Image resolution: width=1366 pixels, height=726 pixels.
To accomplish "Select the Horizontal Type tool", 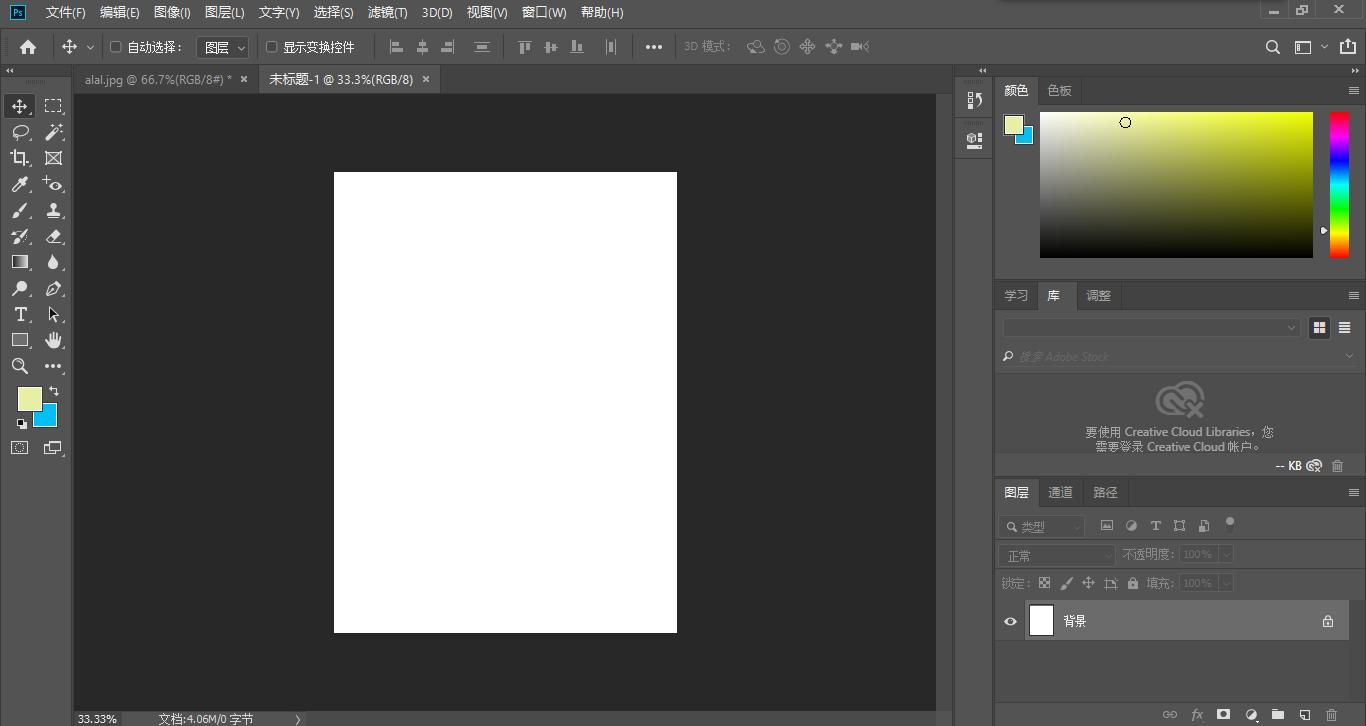I will click(20, 314).
